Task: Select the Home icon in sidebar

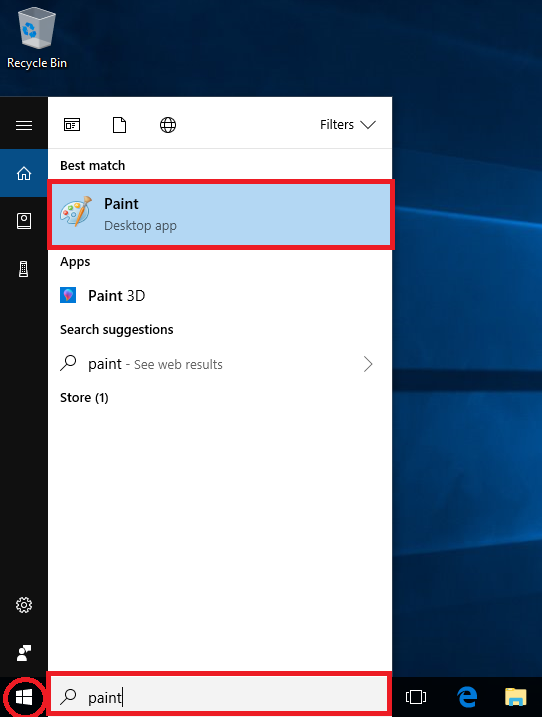Action: point(24,173)
